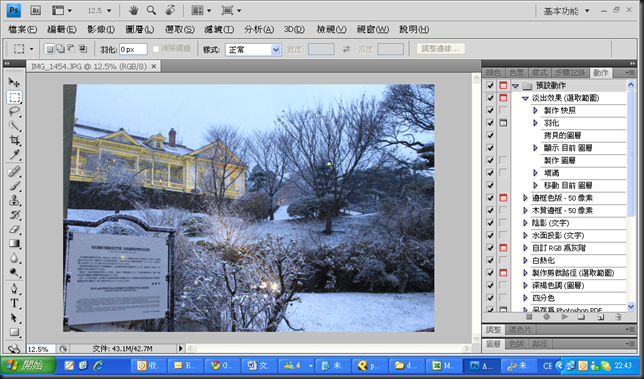Expand the 製作 快照 step
This screenshot has width=644, height=379.
point(535,110)
